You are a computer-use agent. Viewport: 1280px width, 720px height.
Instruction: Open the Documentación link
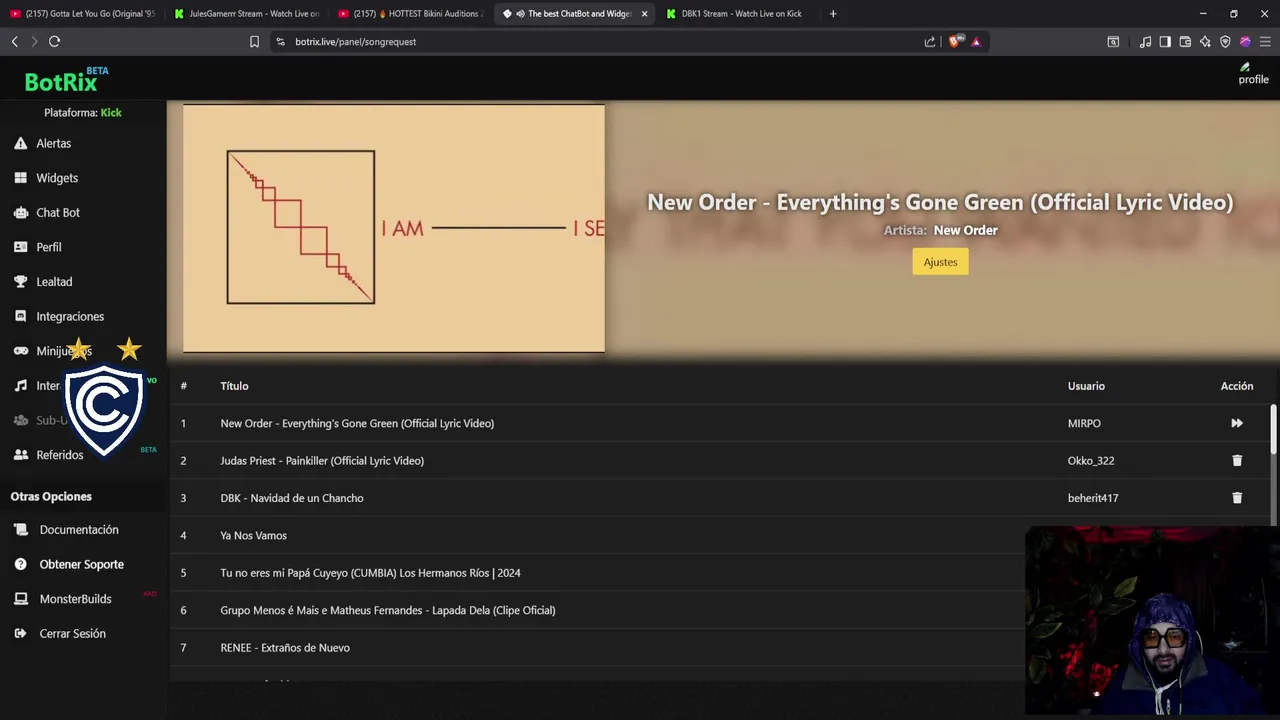click(x=79, y=530)
